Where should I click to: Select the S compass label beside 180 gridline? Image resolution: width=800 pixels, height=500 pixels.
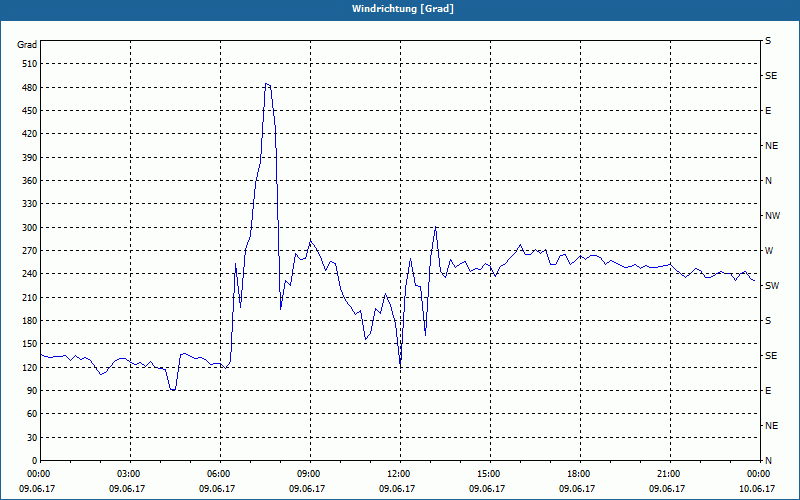pyautogui.click(x=768, y=320)
